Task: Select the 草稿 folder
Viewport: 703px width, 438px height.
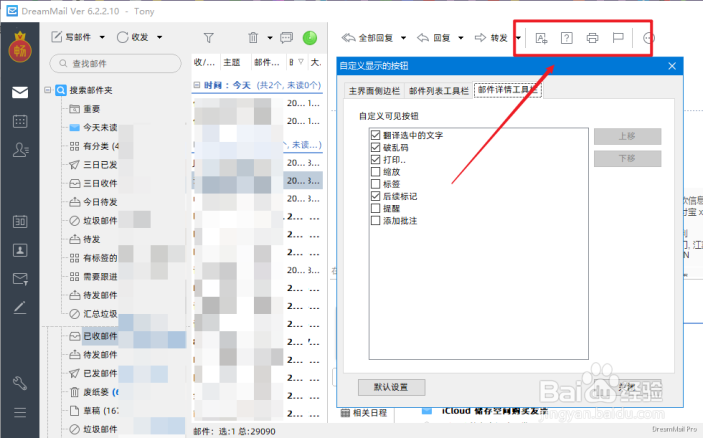Action: (x=93, y=411)
